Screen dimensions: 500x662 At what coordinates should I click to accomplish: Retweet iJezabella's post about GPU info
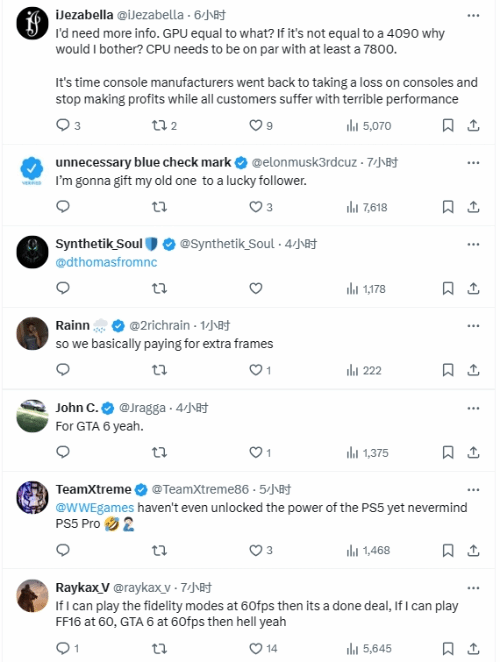pyautogui.click(x=164, y=125)
